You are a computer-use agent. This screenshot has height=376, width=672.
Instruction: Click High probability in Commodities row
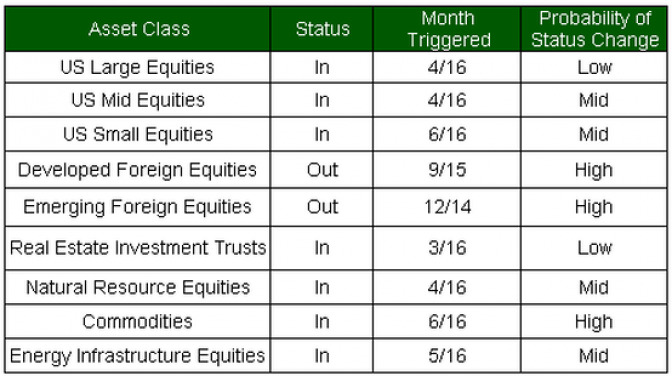pyautogui.click(x=594, y=322)
